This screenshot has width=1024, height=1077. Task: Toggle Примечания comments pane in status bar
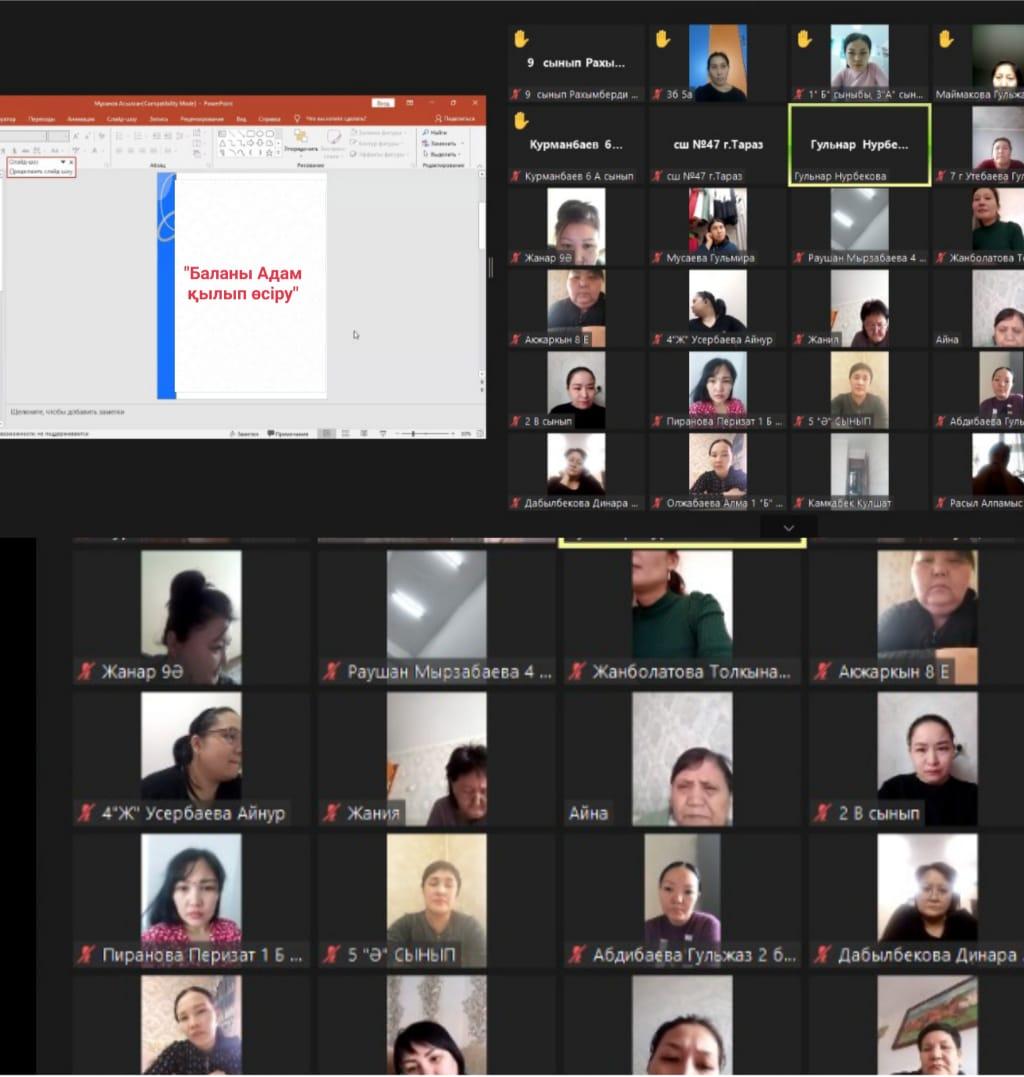pyautogui.click(x=288, y=434)
